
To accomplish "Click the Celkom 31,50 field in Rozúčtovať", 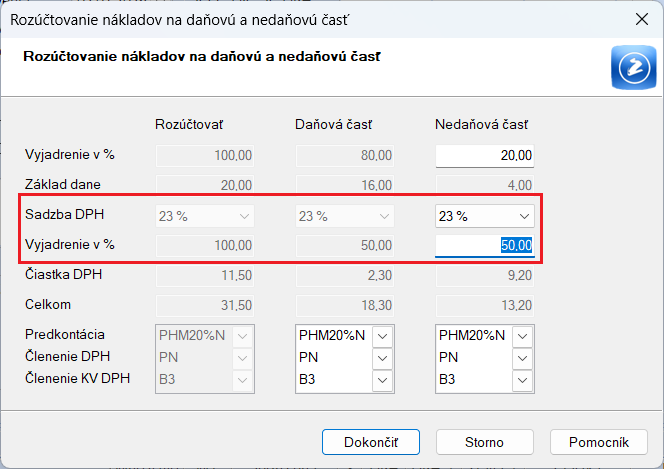I will click(x=205, y=303).
